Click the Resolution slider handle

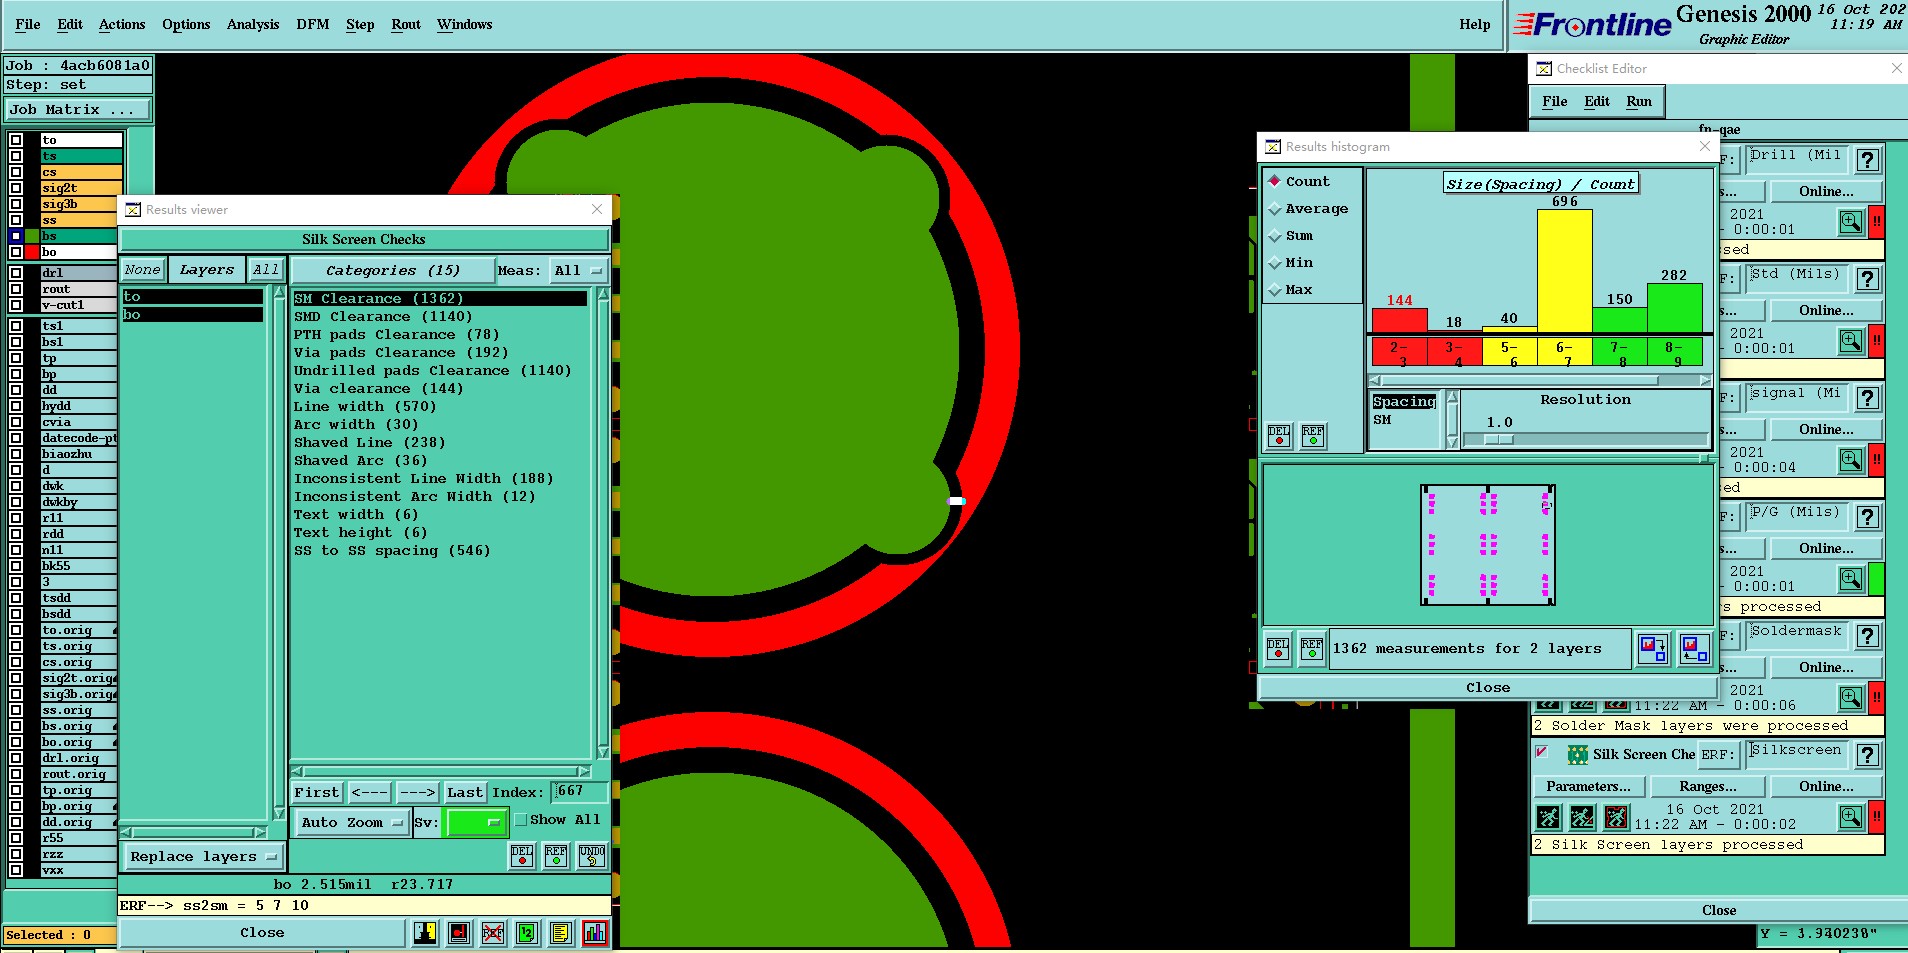pyautogui.click(x=1498, y=439)
